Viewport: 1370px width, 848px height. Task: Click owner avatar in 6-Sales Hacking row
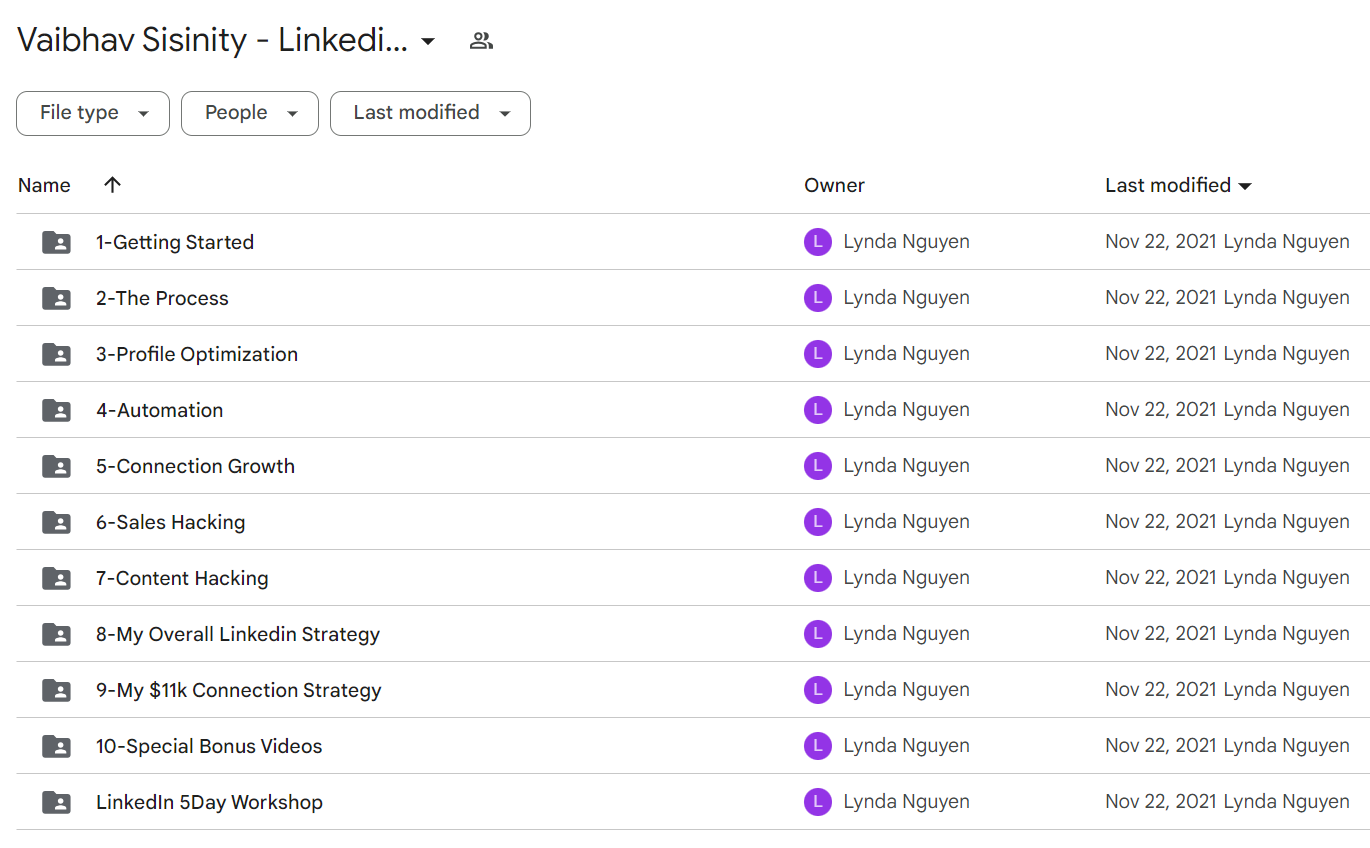818,522
